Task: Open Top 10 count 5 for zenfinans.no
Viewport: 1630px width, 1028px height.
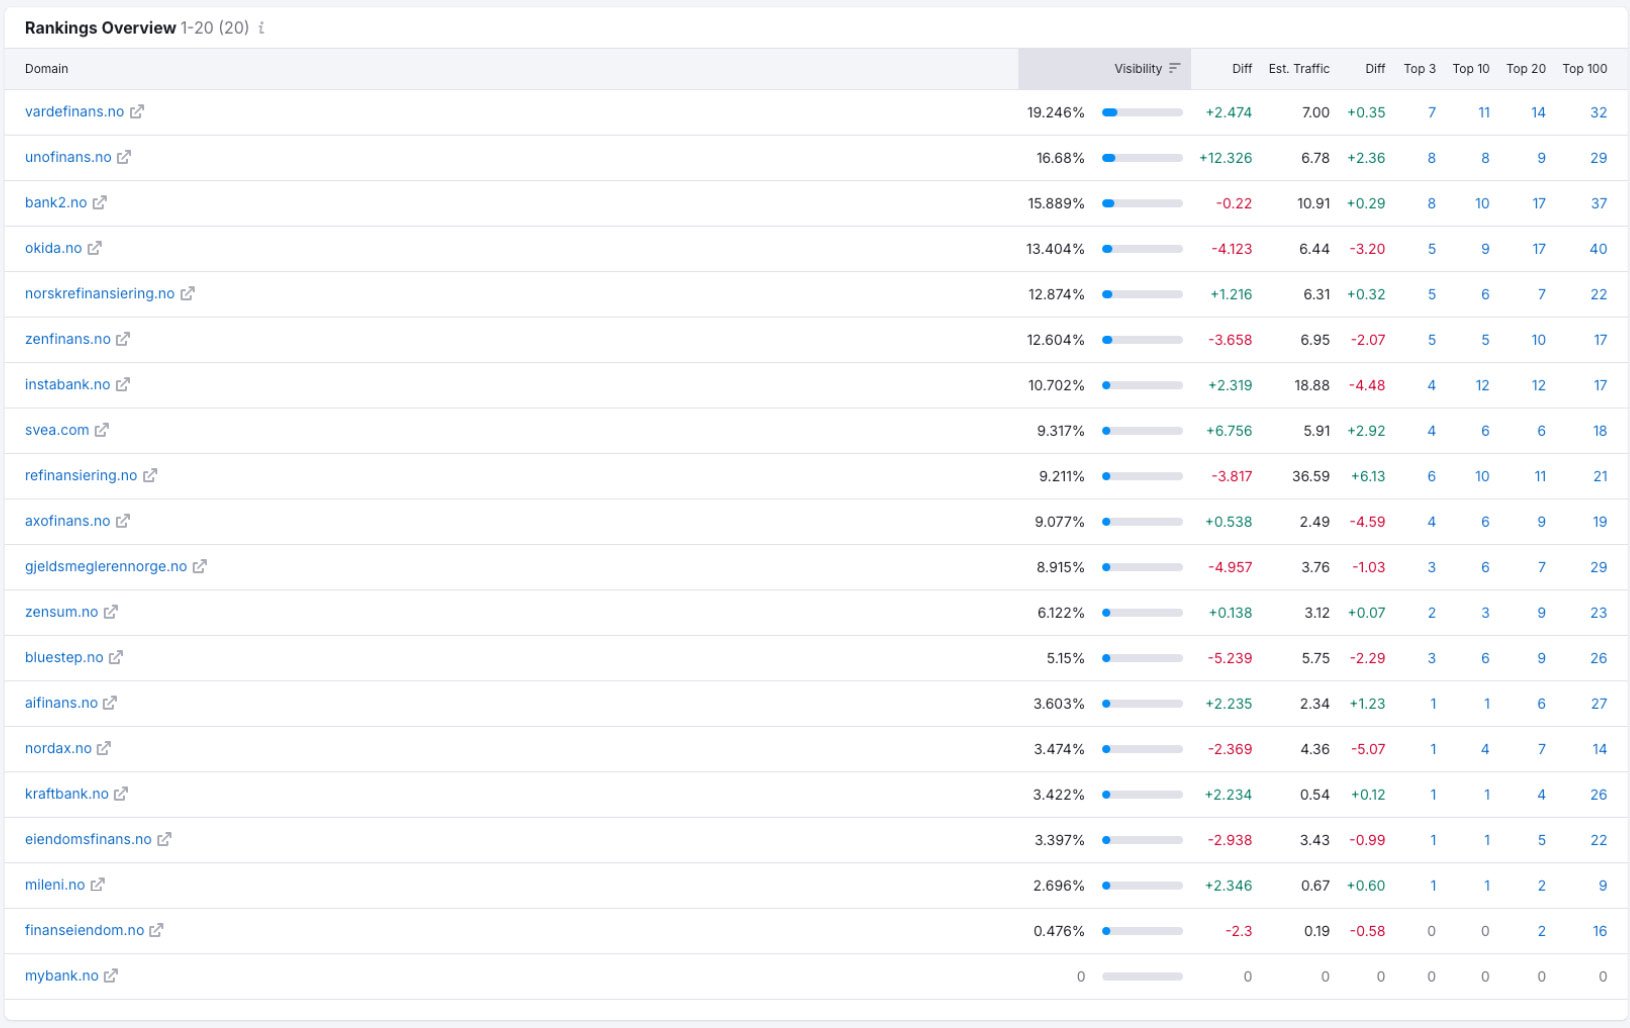Action: 1485,340
